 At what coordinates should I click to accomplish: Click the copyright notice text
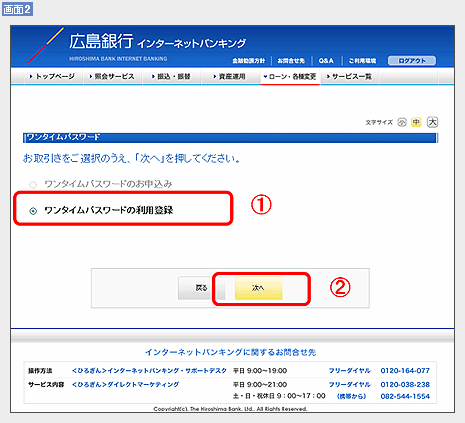coord(230,409)
